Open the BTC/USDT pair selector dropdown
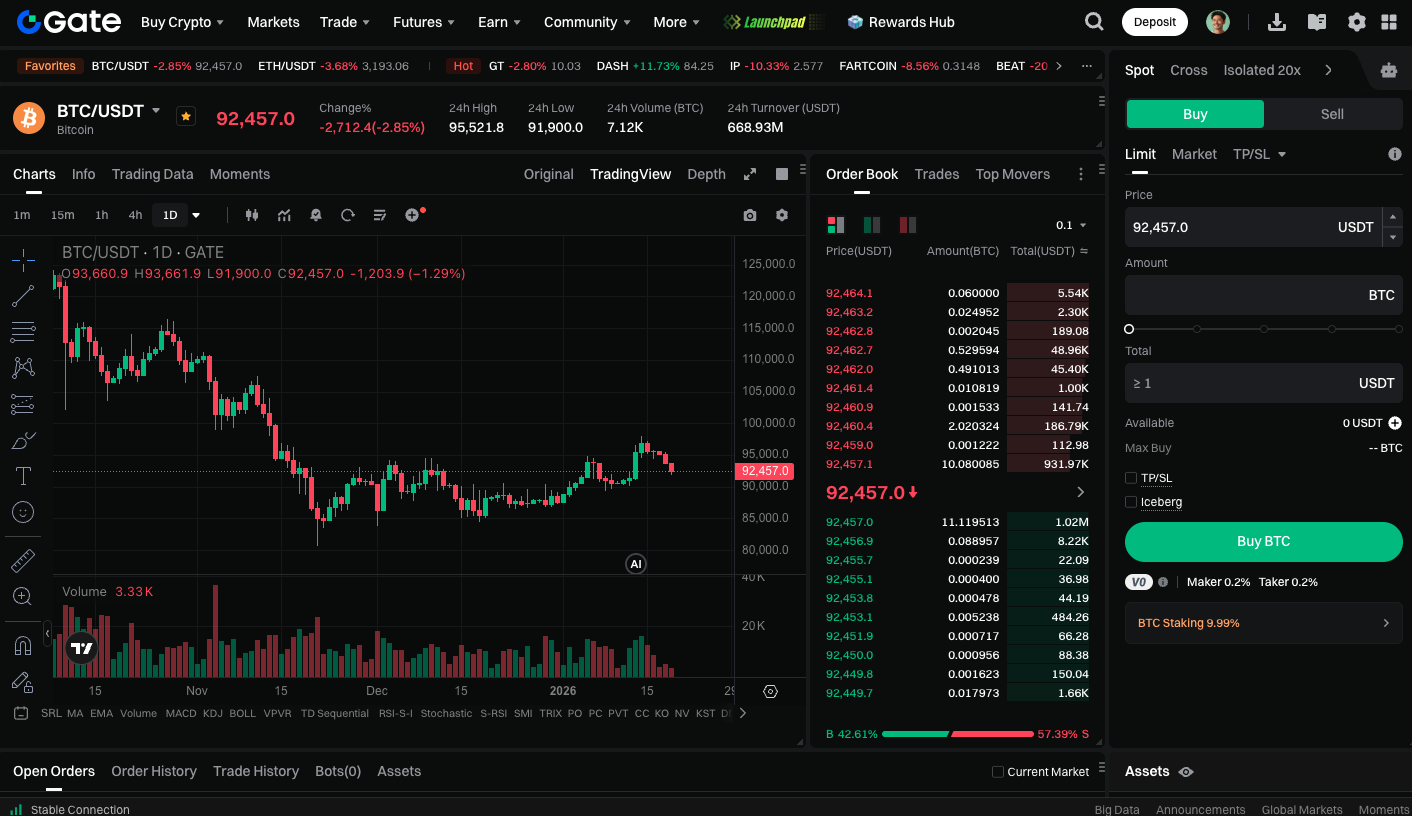Viewport: 1412px width, 816px height. coord(156,110)
